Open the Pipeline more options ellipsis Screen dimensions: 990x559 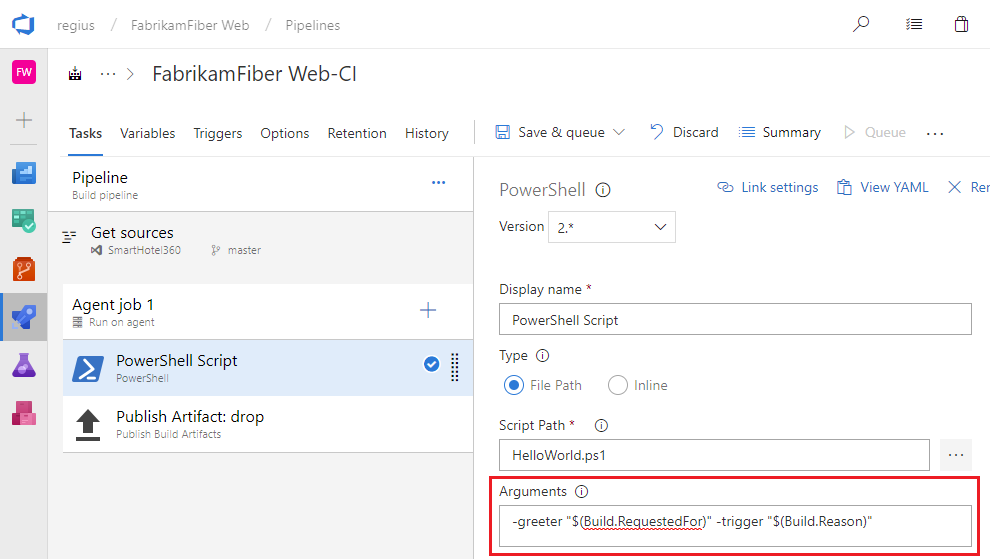438,182
